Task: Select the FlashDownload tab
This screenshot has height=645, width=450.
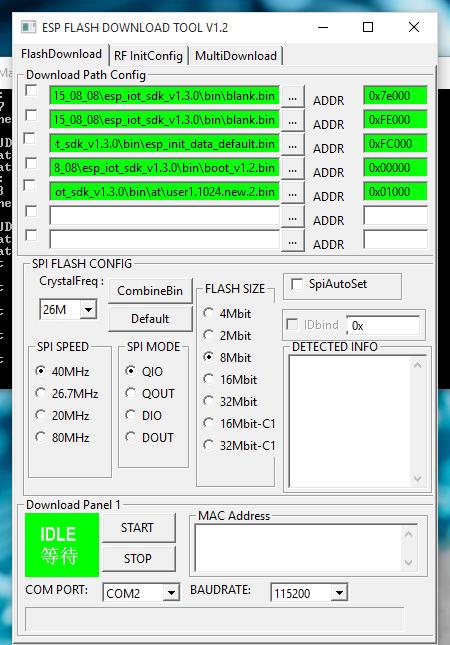Action: coord(62,54)
